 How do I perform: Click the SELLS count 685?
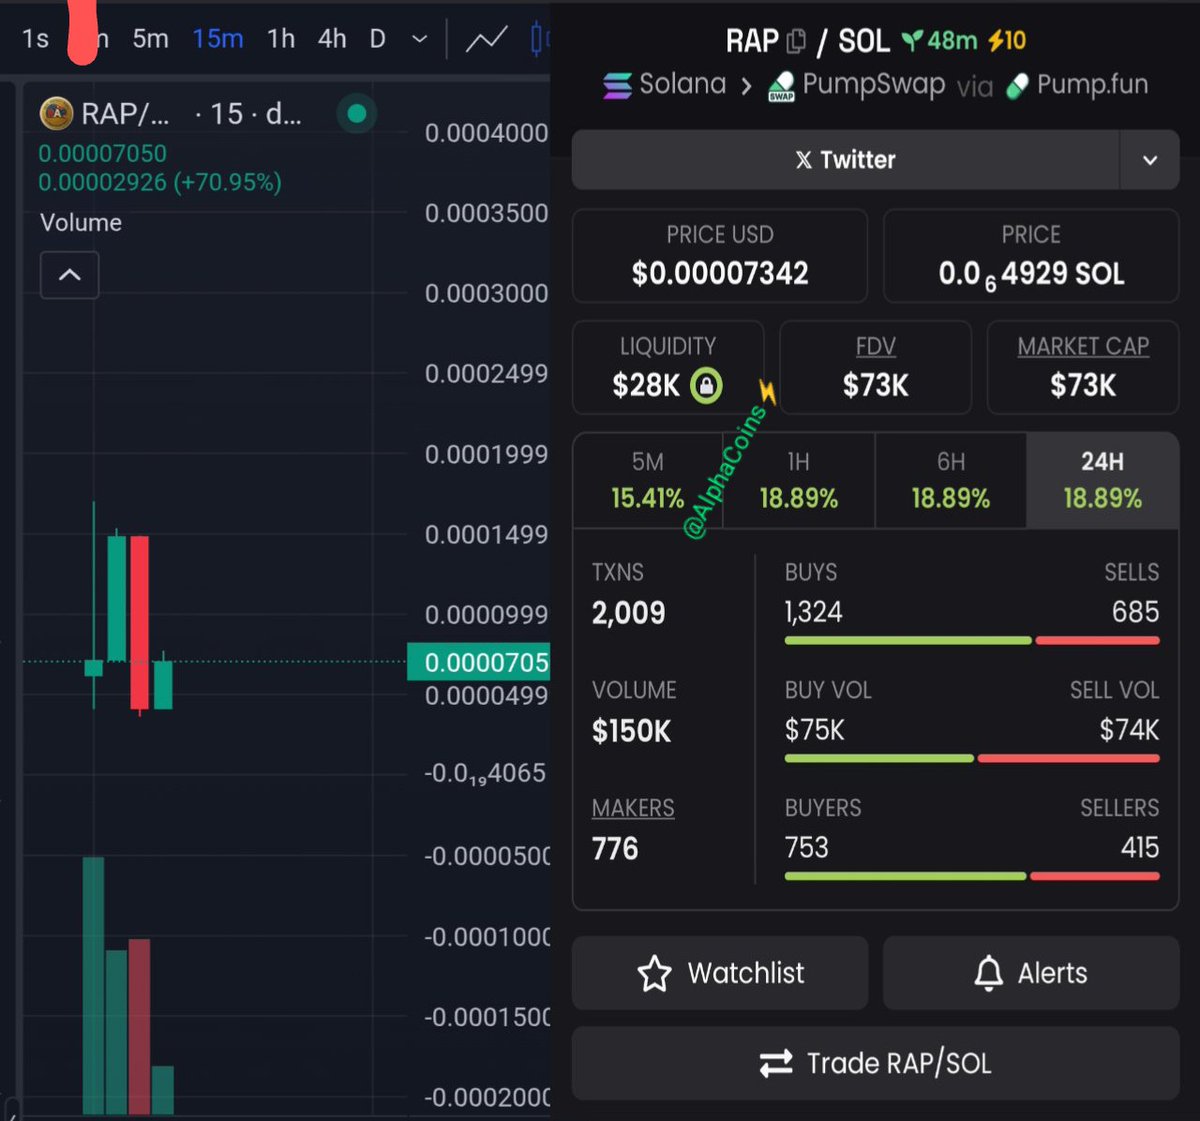tap(1135, 612)
